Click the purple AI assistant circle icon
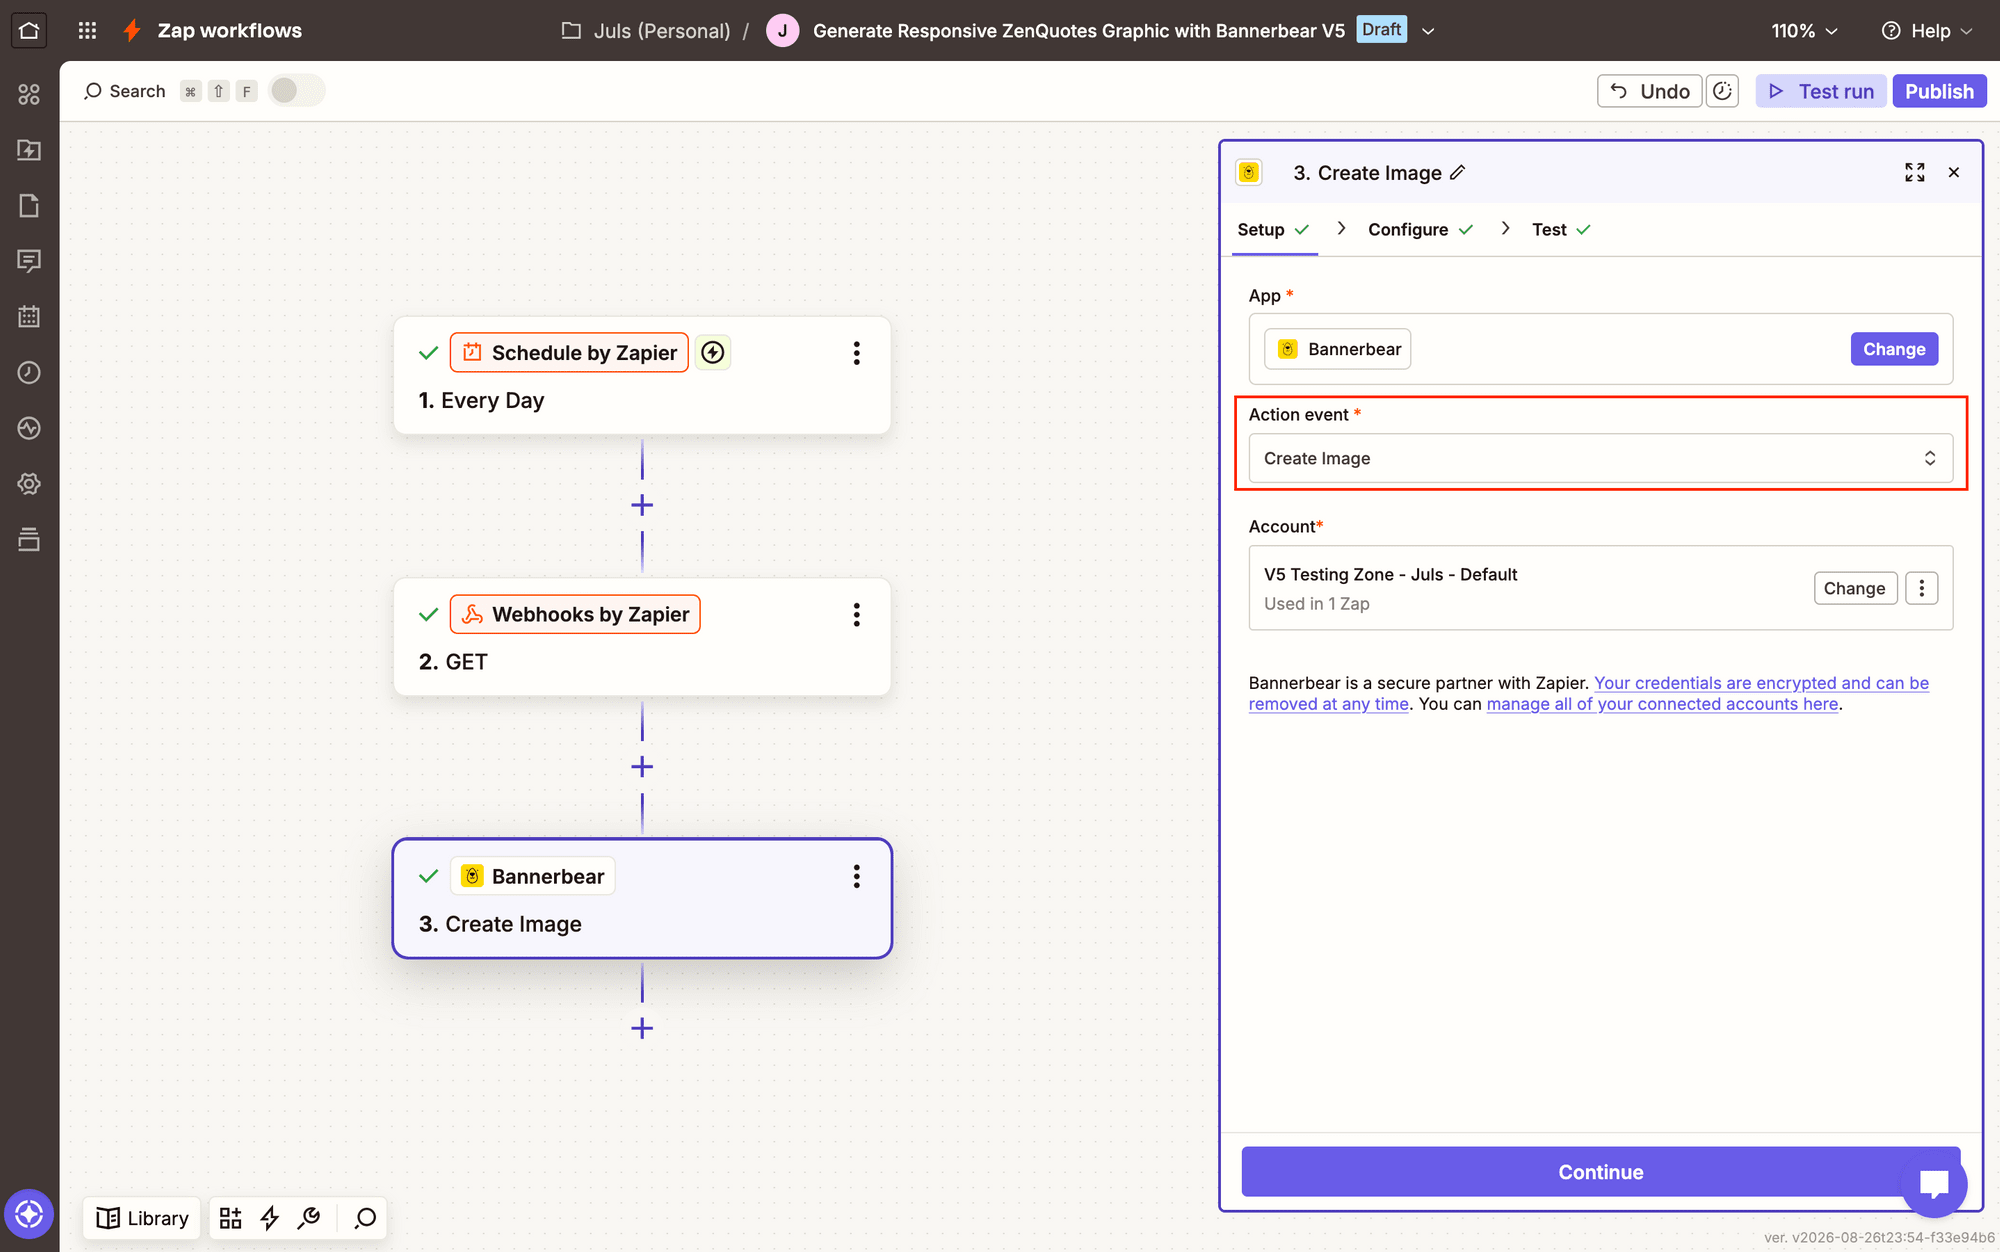Viewport: 2000px width, 1252px height. coord(29,1214)
